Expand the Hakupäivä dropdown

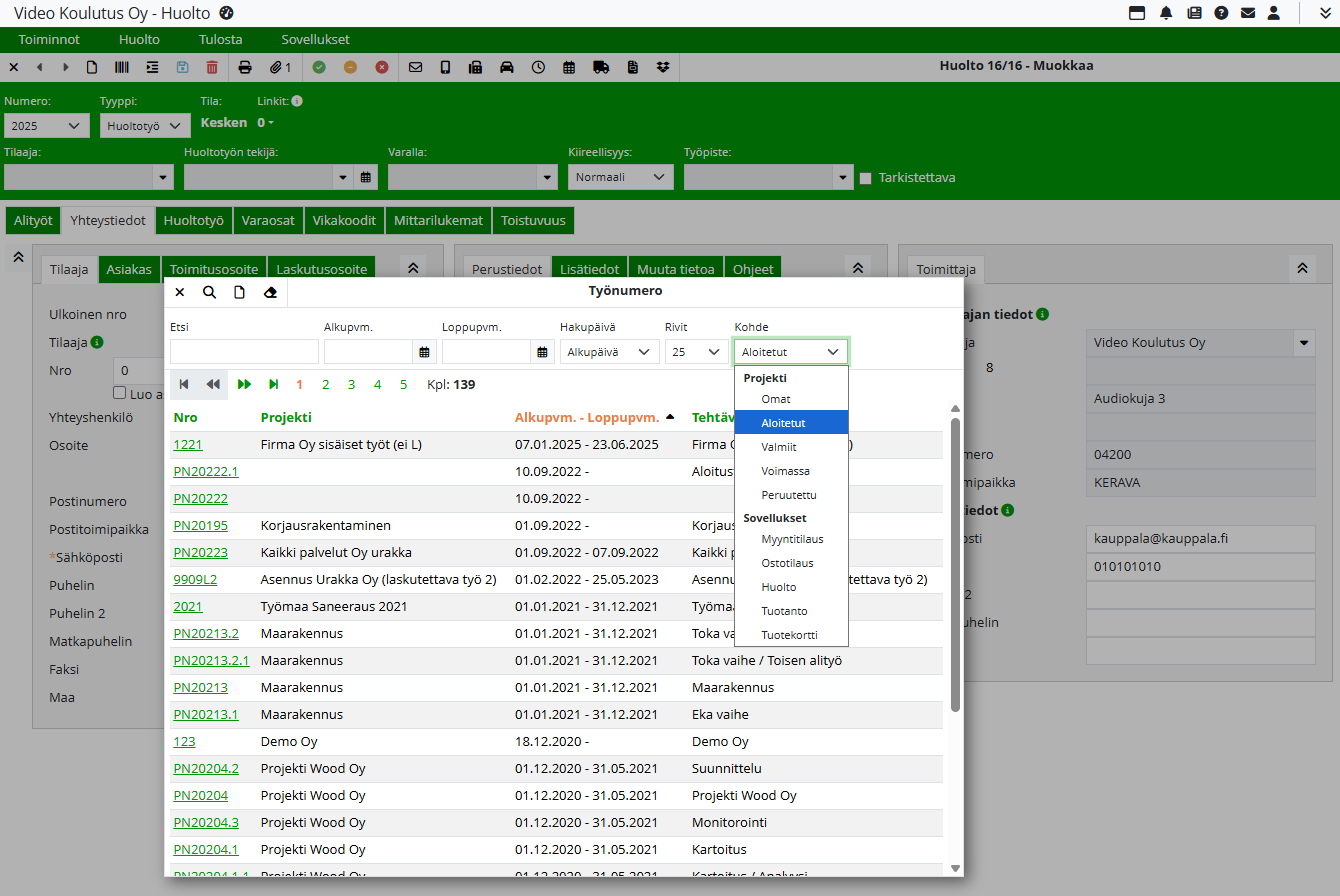point(608,352)
